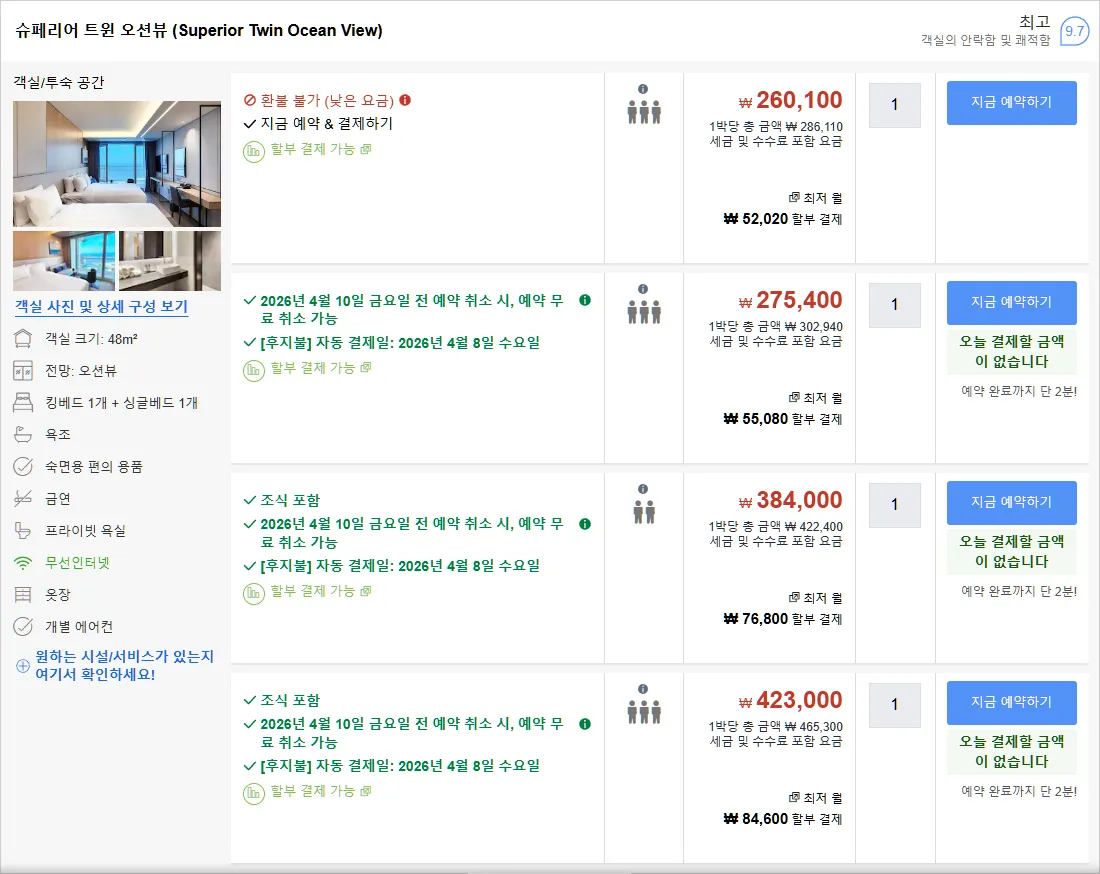Click installment chart icon in 환불 불가 offer

point(254,152)
